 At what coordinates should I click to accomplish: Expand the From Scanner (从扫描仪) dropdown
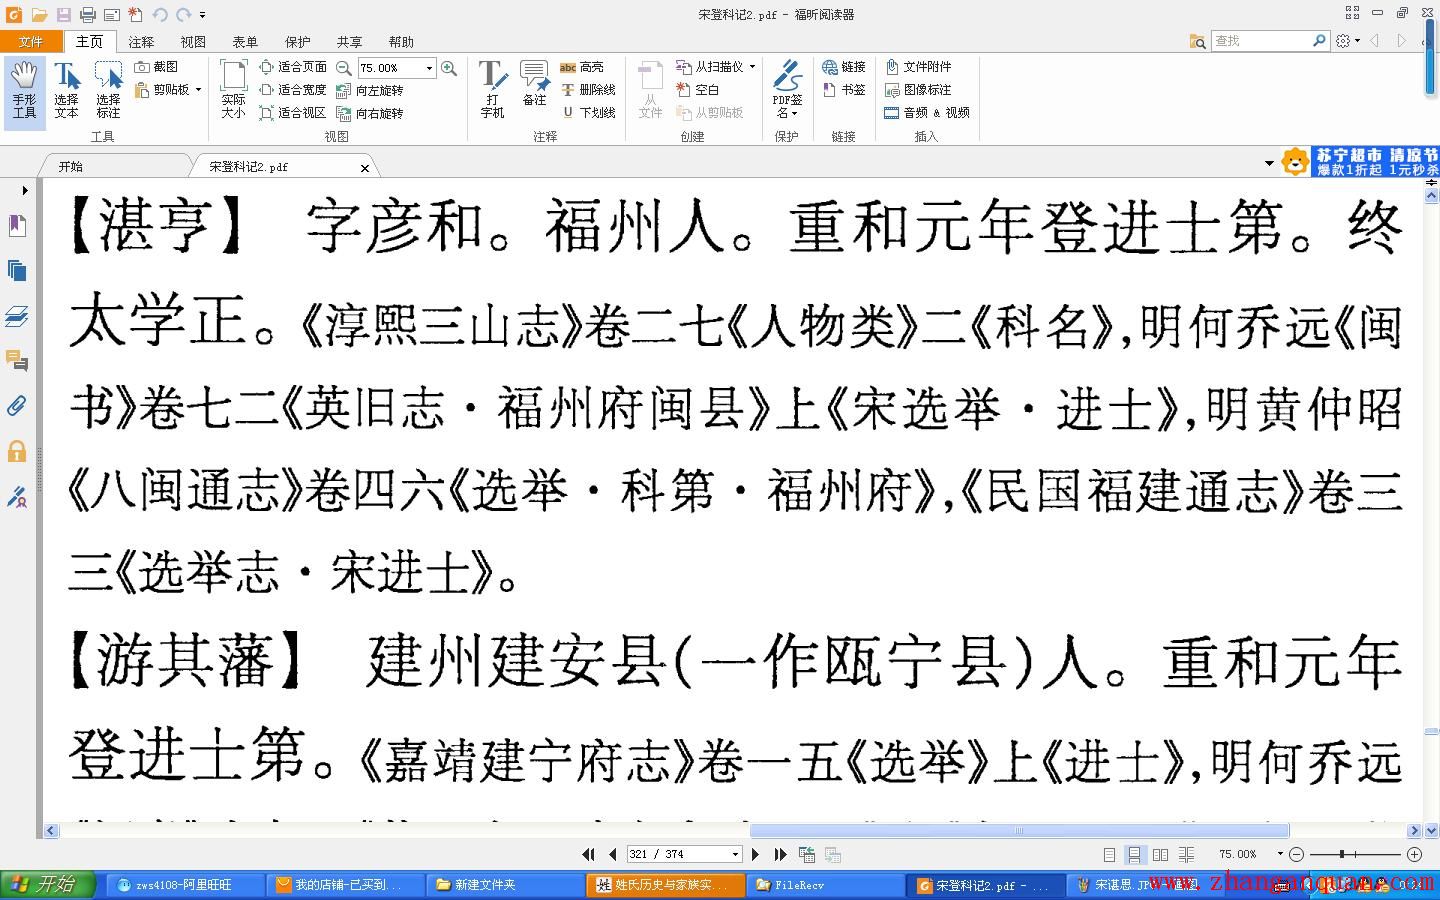pos(752,67)
